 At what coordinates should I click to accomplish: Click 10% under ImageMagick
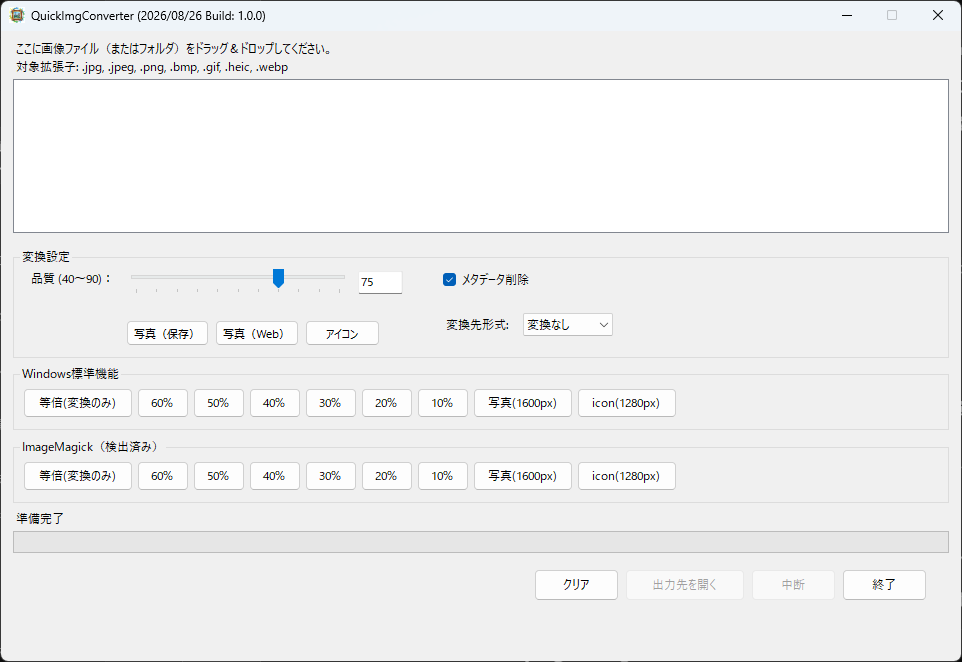442,476
